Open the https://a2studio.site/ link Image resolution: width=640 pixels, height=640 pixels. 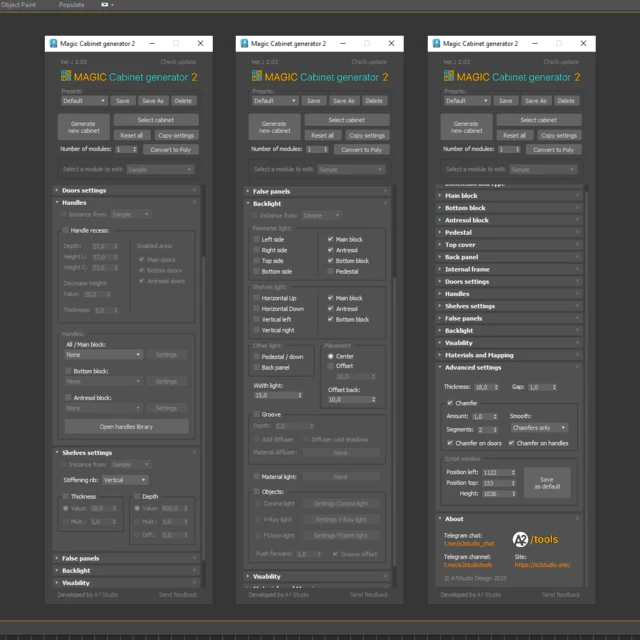pyautogui.click(x=542, y=565)
